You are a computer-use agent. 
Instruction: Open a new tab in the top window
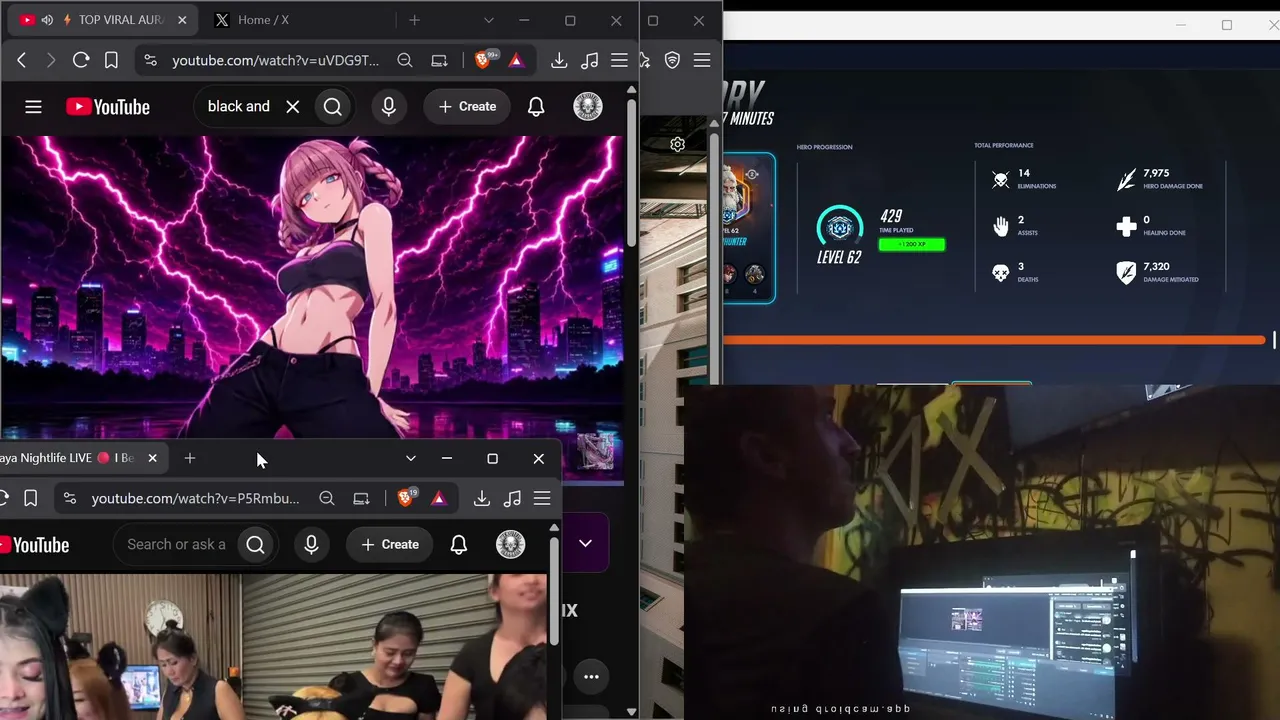click(414, 20)
